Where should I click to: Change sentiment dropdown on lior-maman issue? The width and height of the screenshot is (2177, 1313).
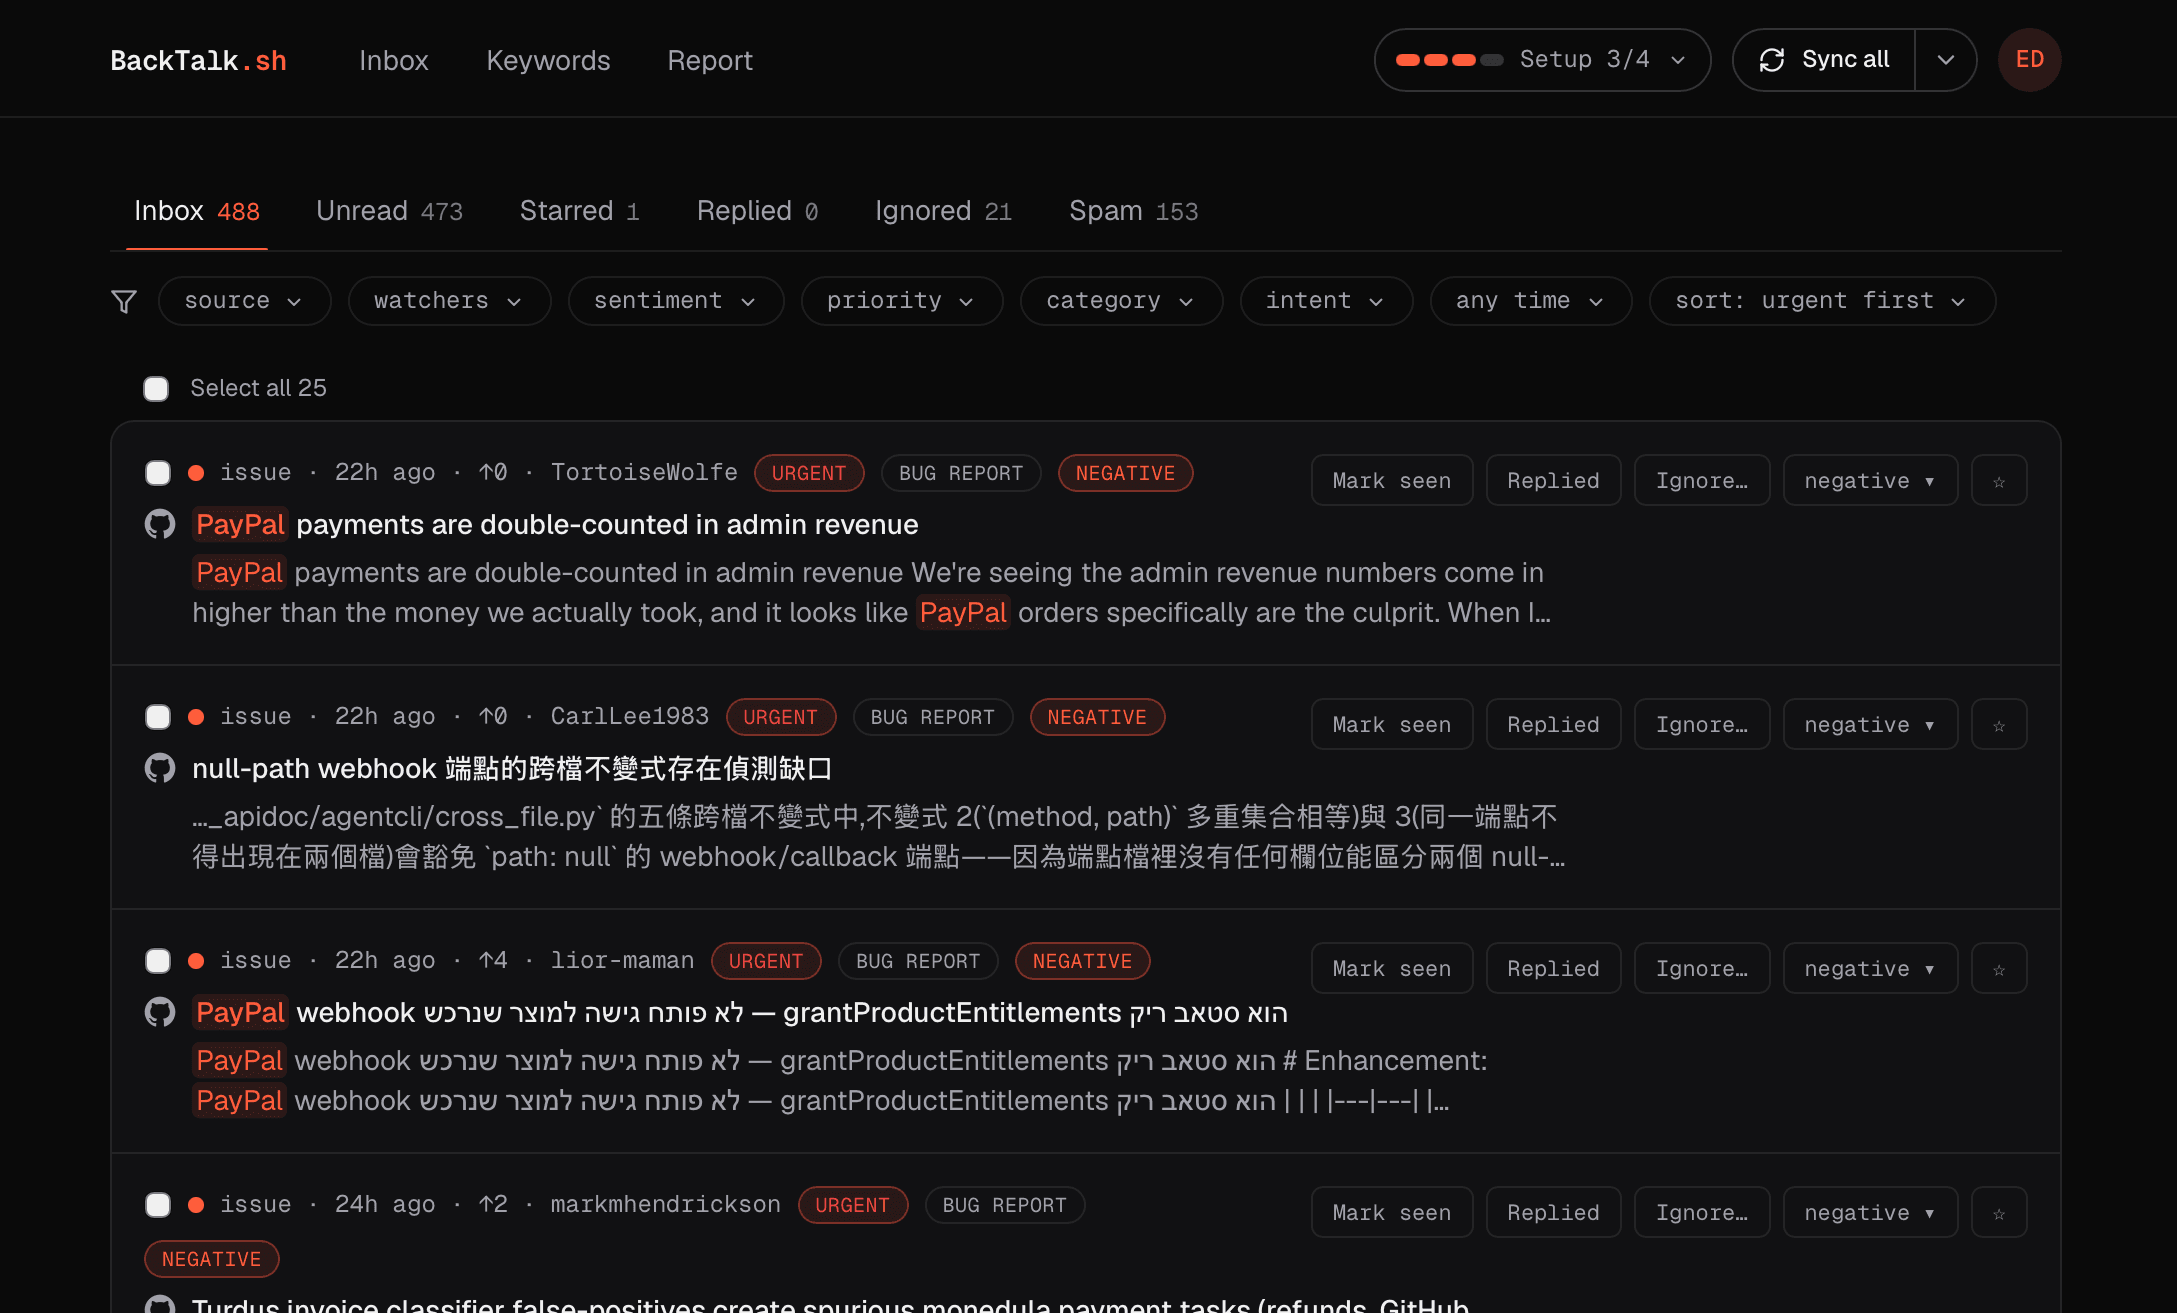coord(1870,969)
